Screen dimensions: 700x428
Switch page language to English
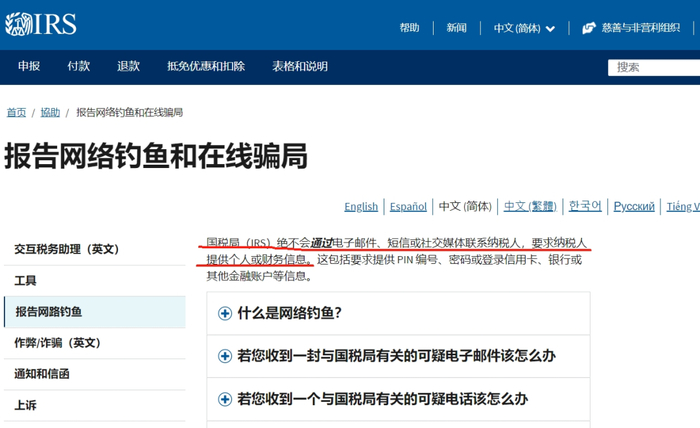pos(361,207)
